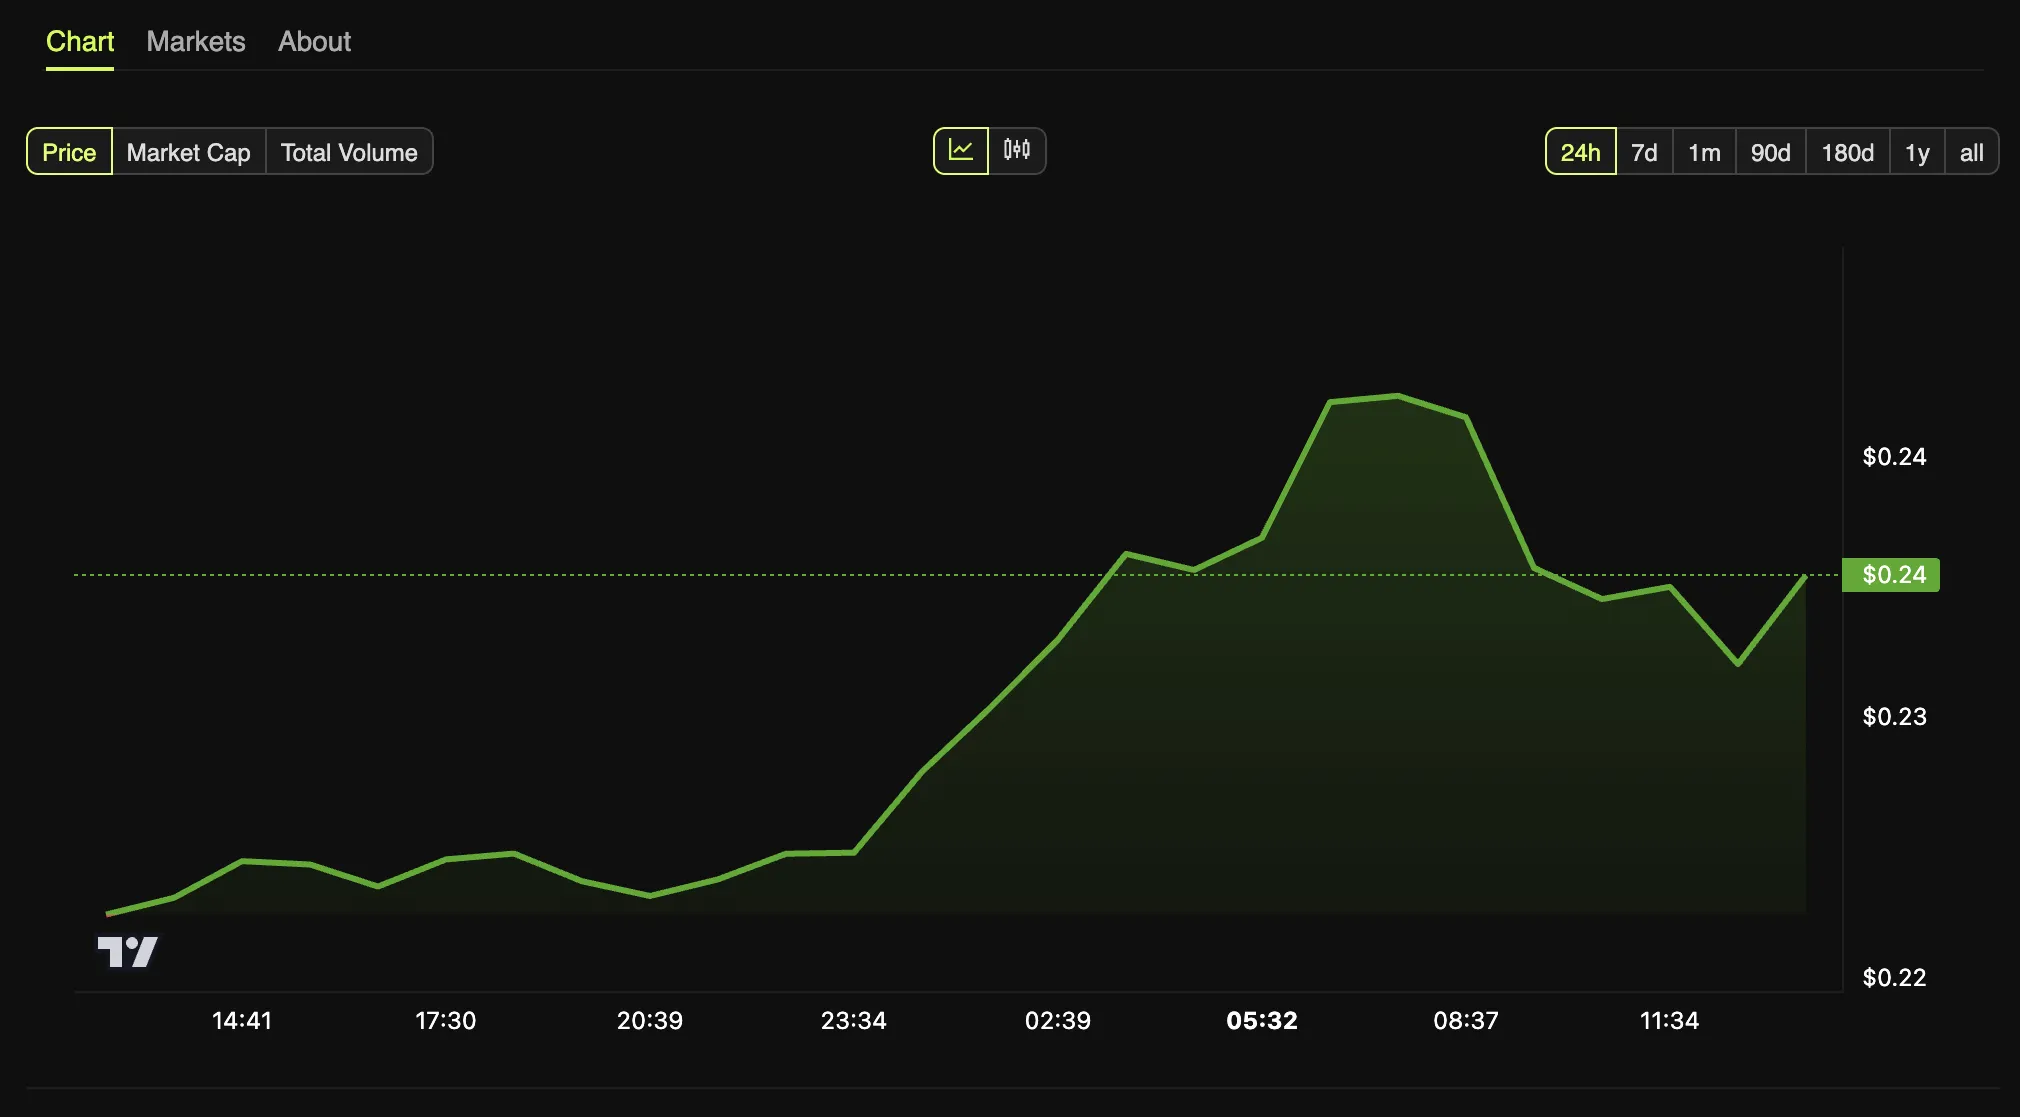
Task: Select the 1y time range
Action: click(x=1917, y=150)
